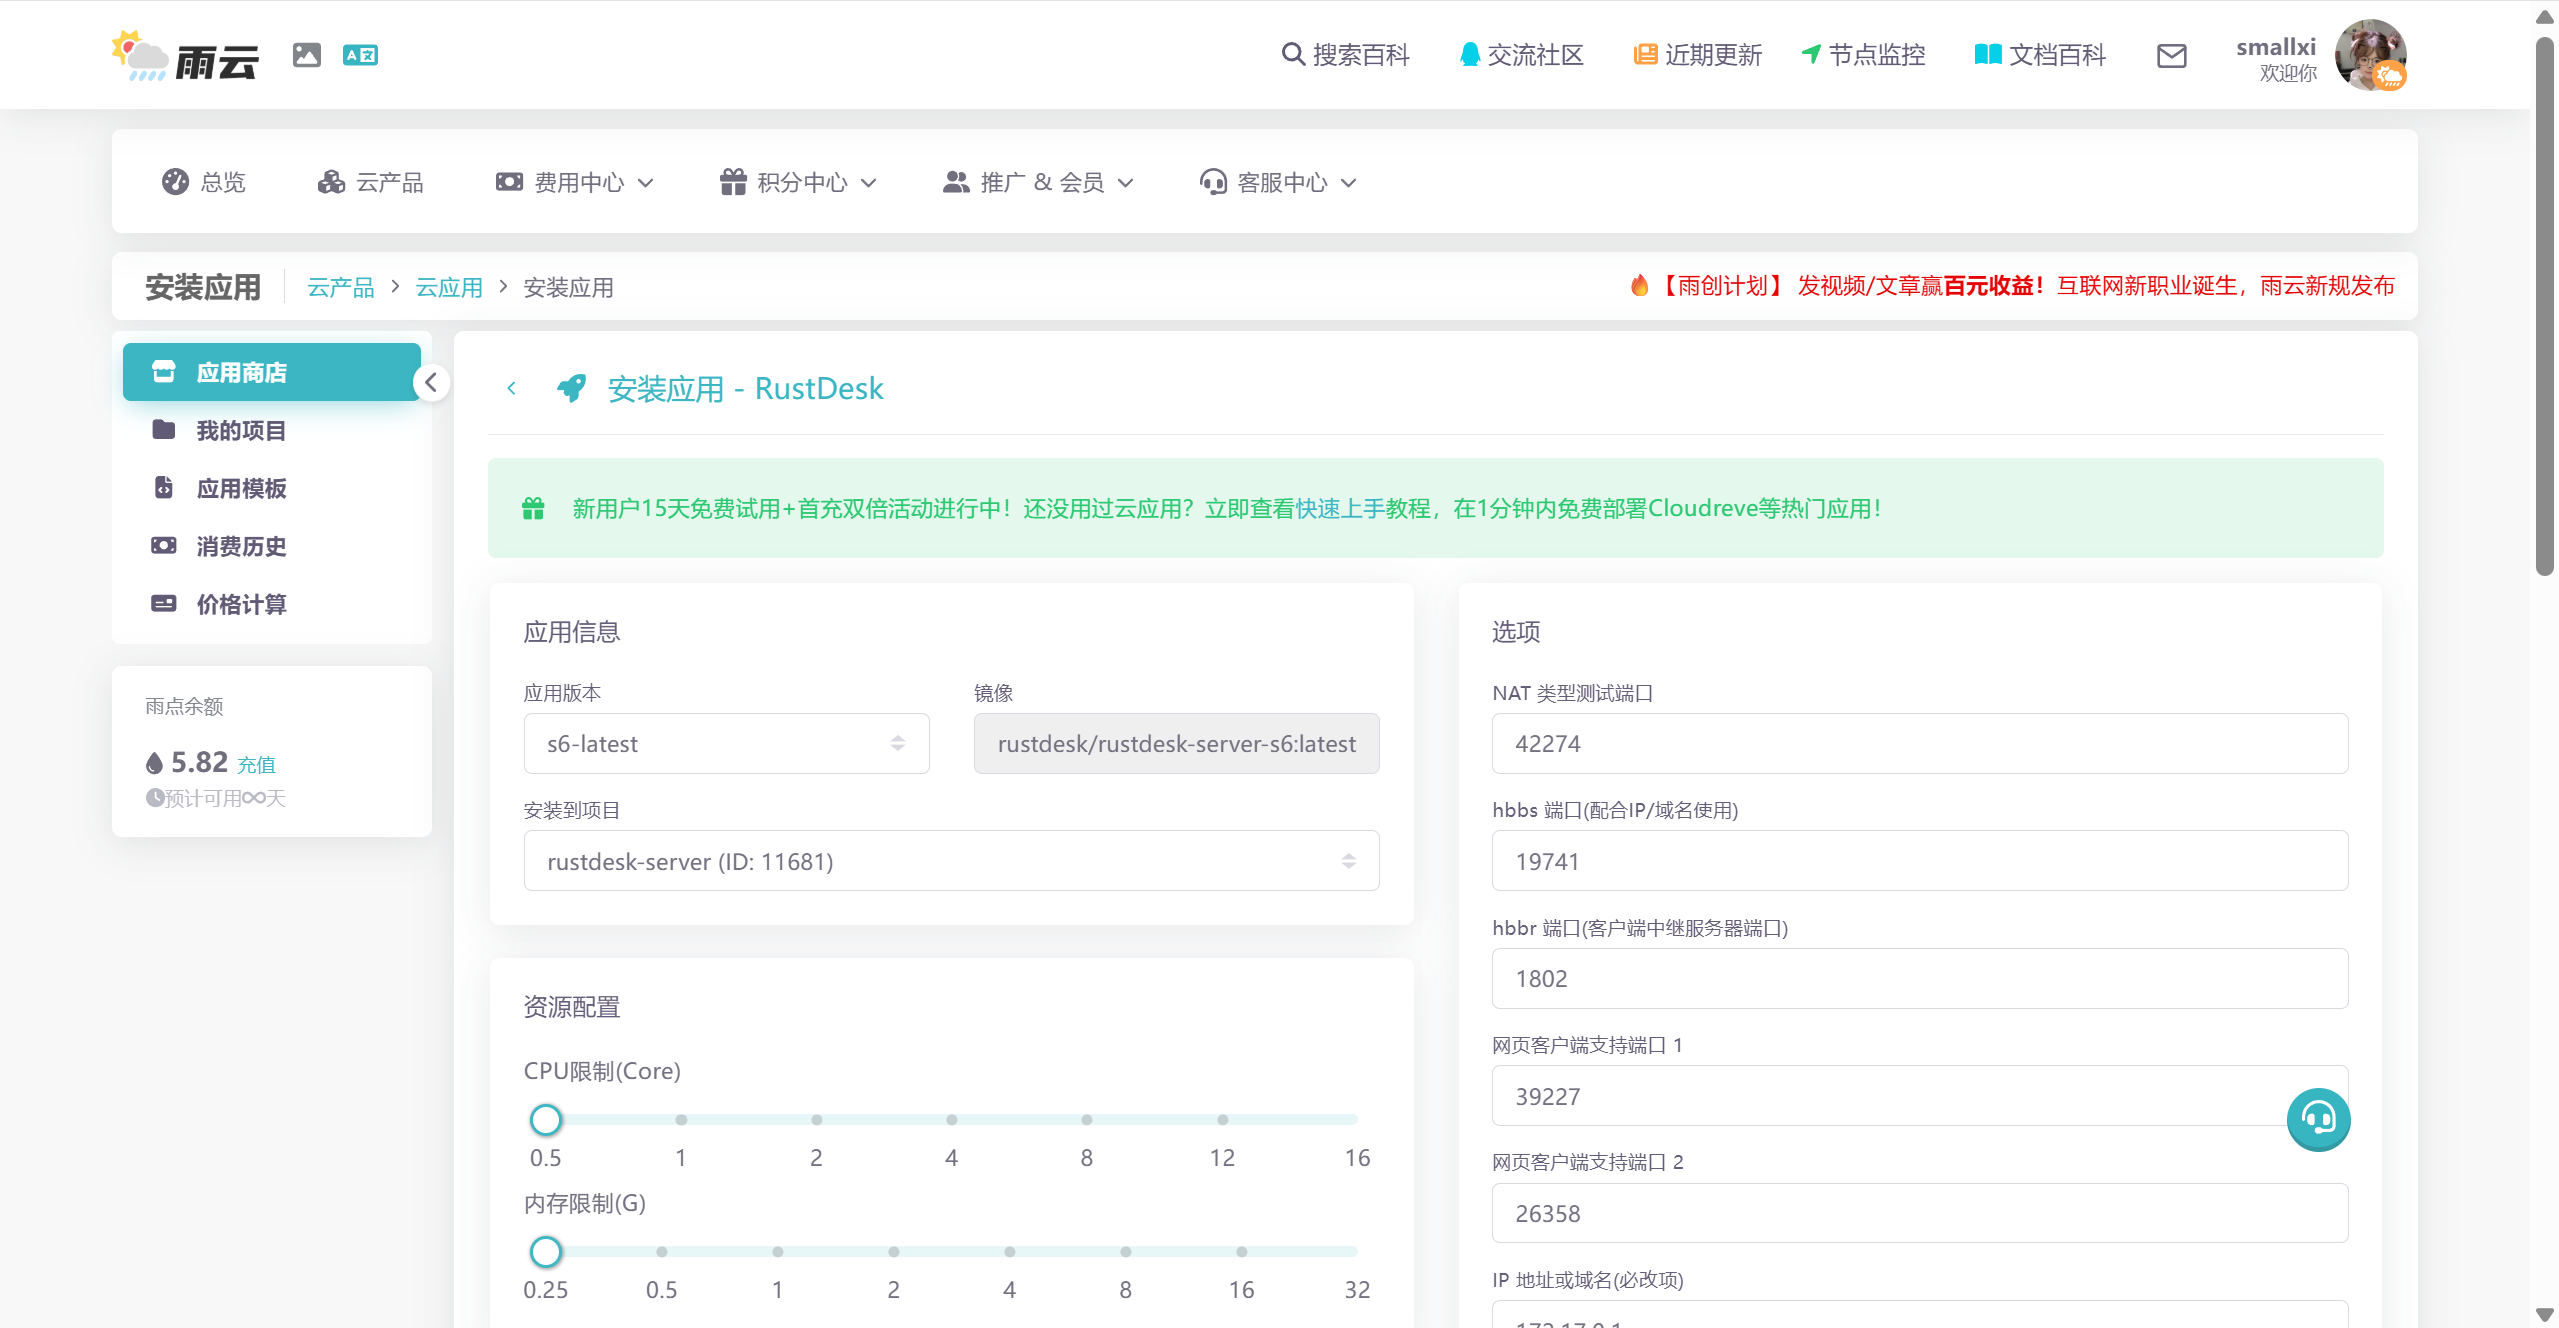Click the gift icon in the green banner
The height and width of the screenshot is (1328, 2559).
(x=533, y=508)
